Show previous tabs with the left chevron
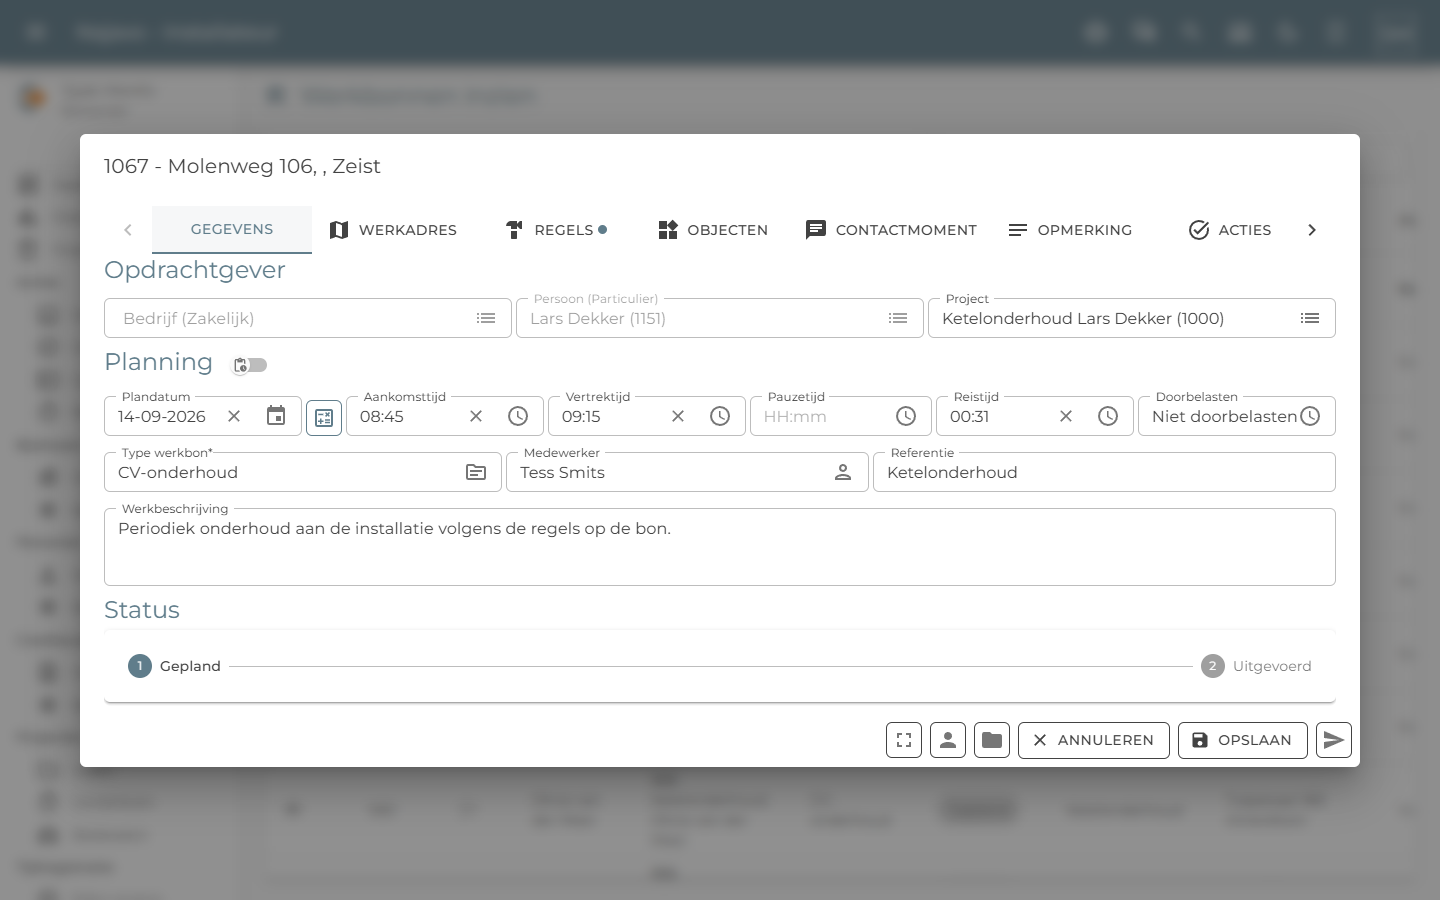1440x900 pixels. tap(128, 230)
